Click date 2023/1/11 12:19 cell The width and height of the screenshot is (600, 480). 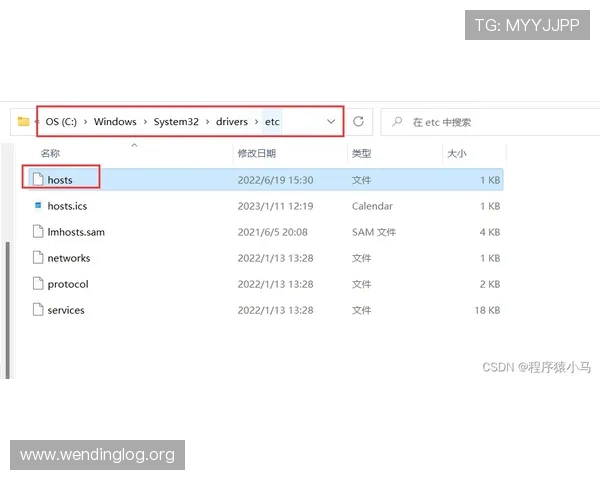(275, 206)
